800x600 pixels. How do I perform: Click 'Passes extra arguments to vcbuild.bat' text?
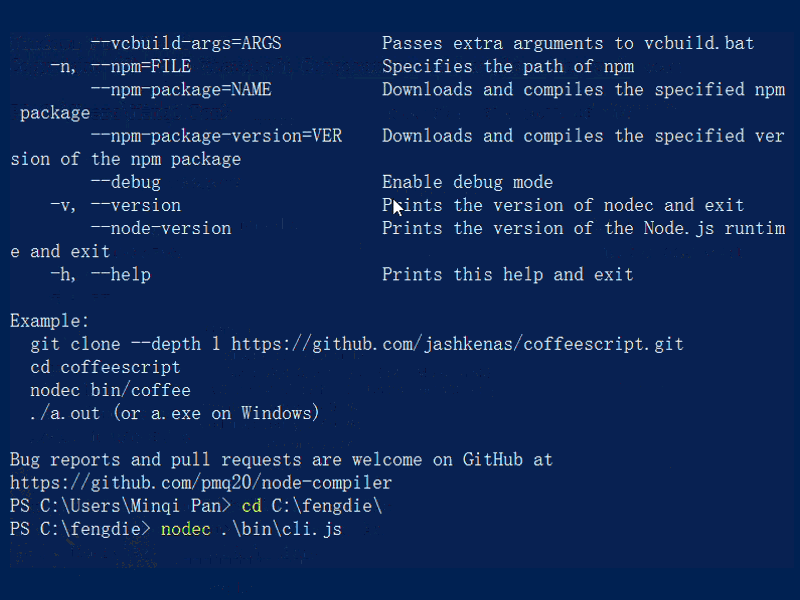pyautogui.click(x=568, y=43)
